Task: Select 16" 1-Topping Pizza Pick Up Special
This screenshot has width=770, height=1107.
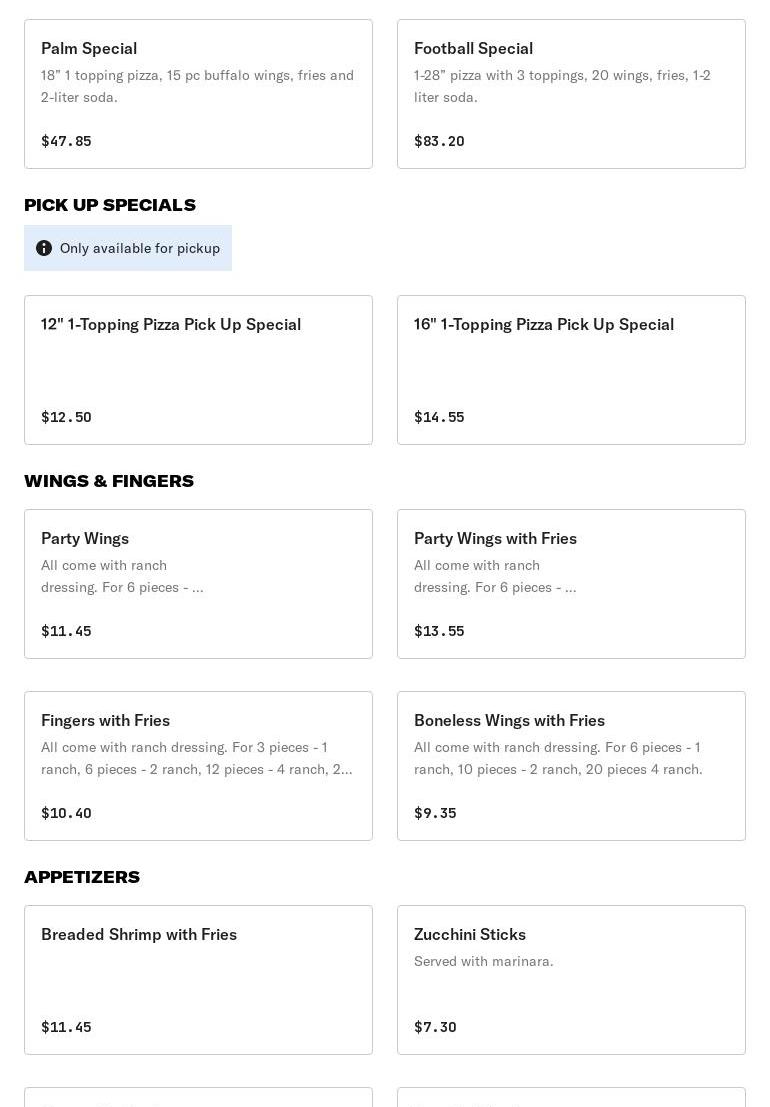Action: (x=571, y=369)
